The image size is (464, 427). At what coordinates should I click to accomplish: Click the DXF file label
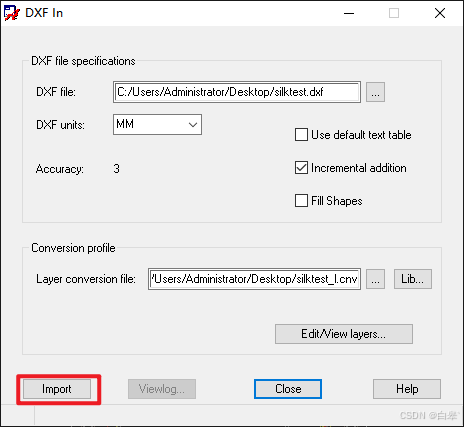[56, 92]
